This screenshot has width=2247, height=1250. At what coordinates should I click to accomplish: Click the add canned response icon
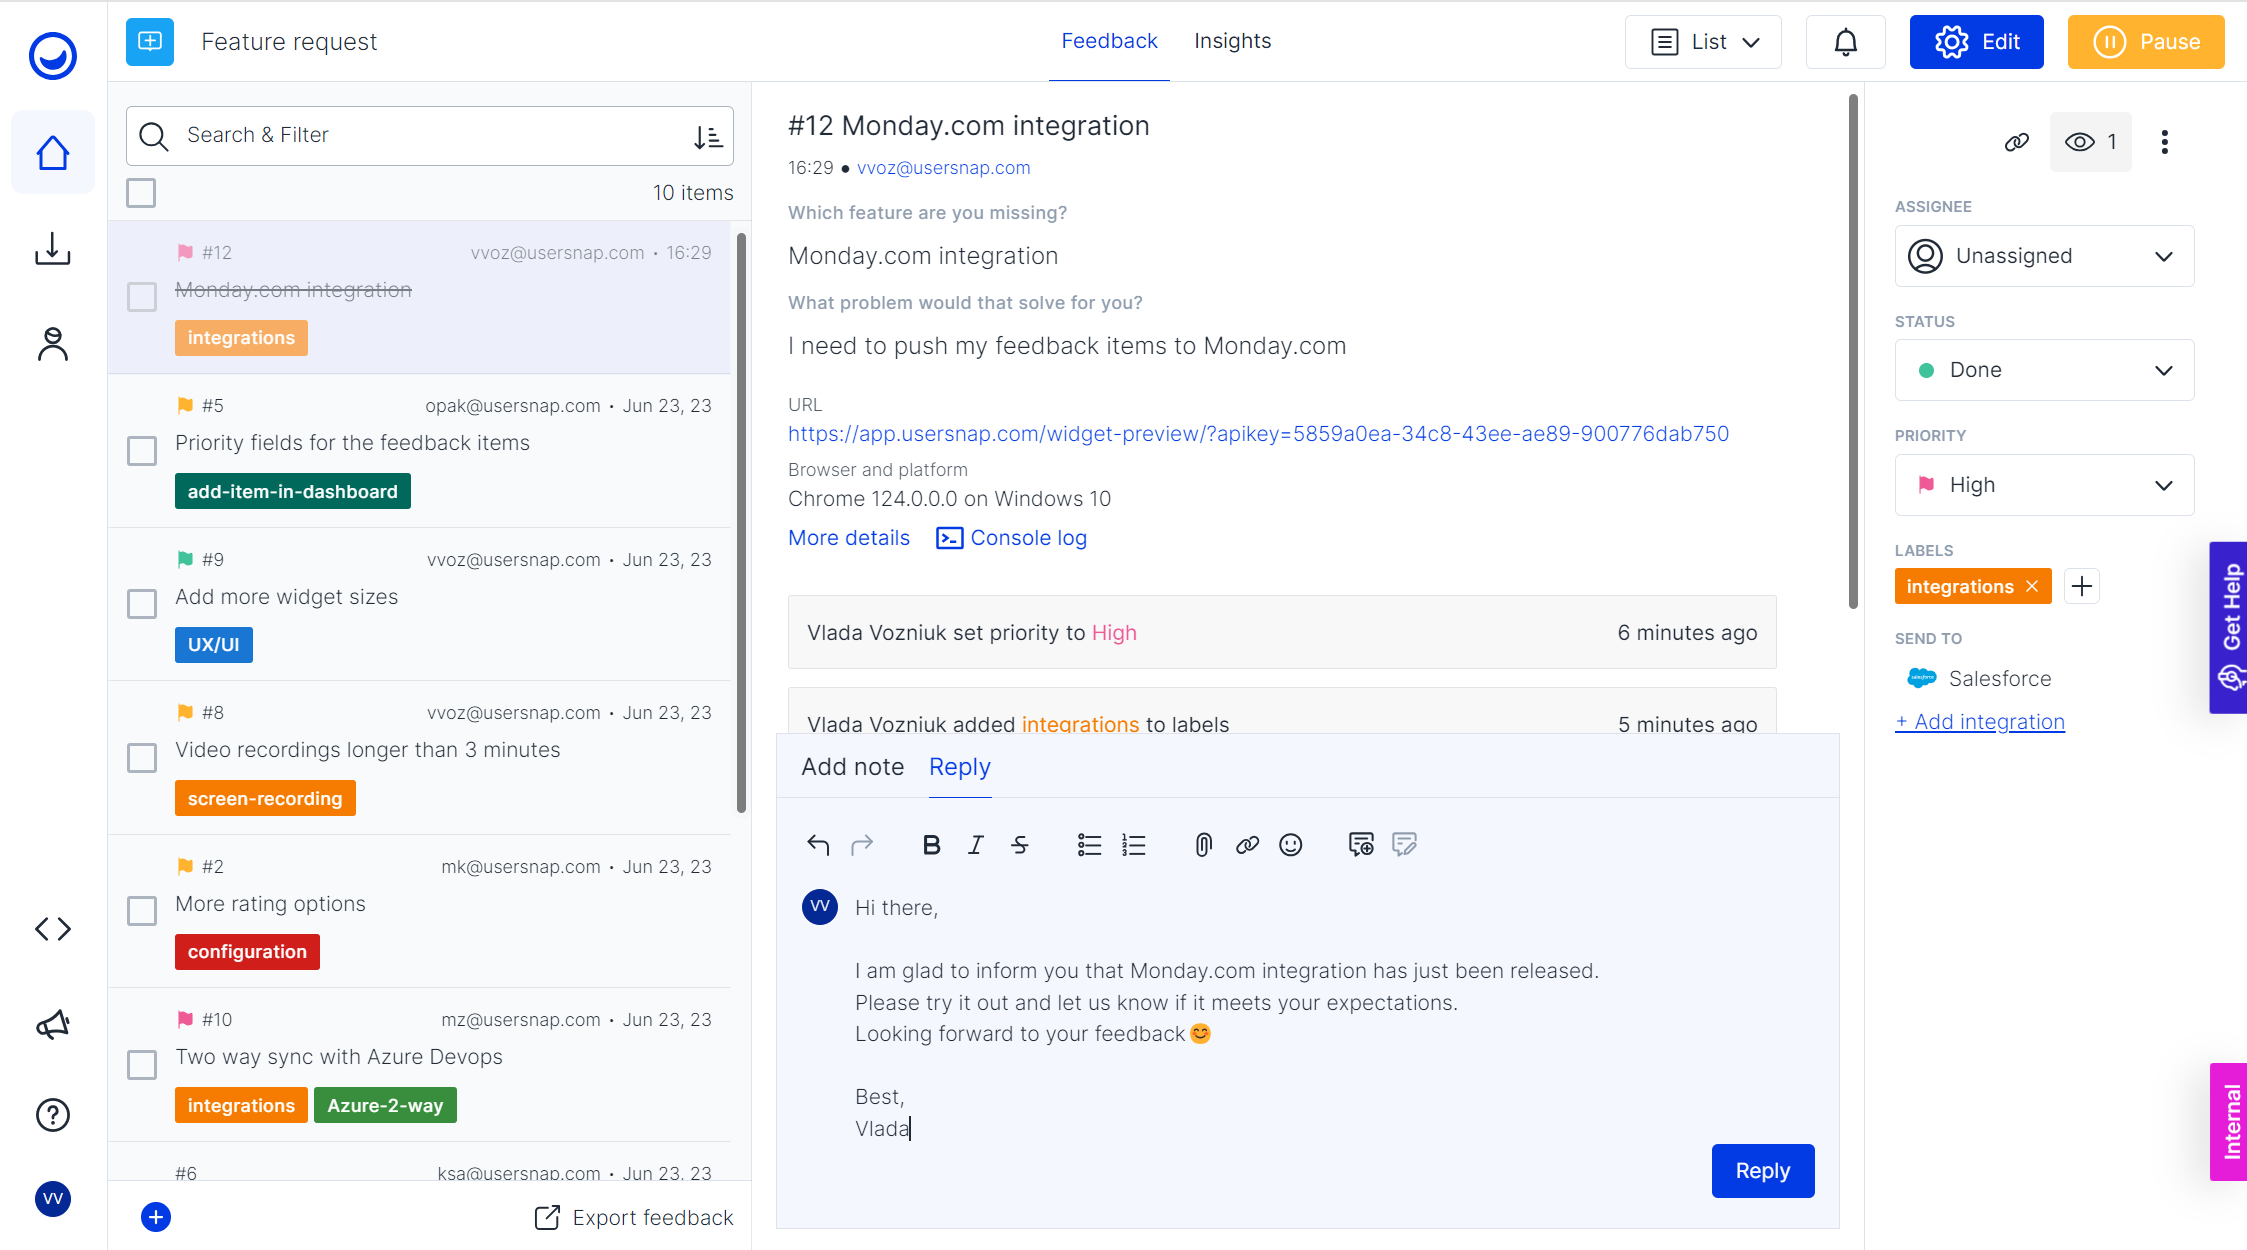pyautogui.click(x=1361, y=845)
